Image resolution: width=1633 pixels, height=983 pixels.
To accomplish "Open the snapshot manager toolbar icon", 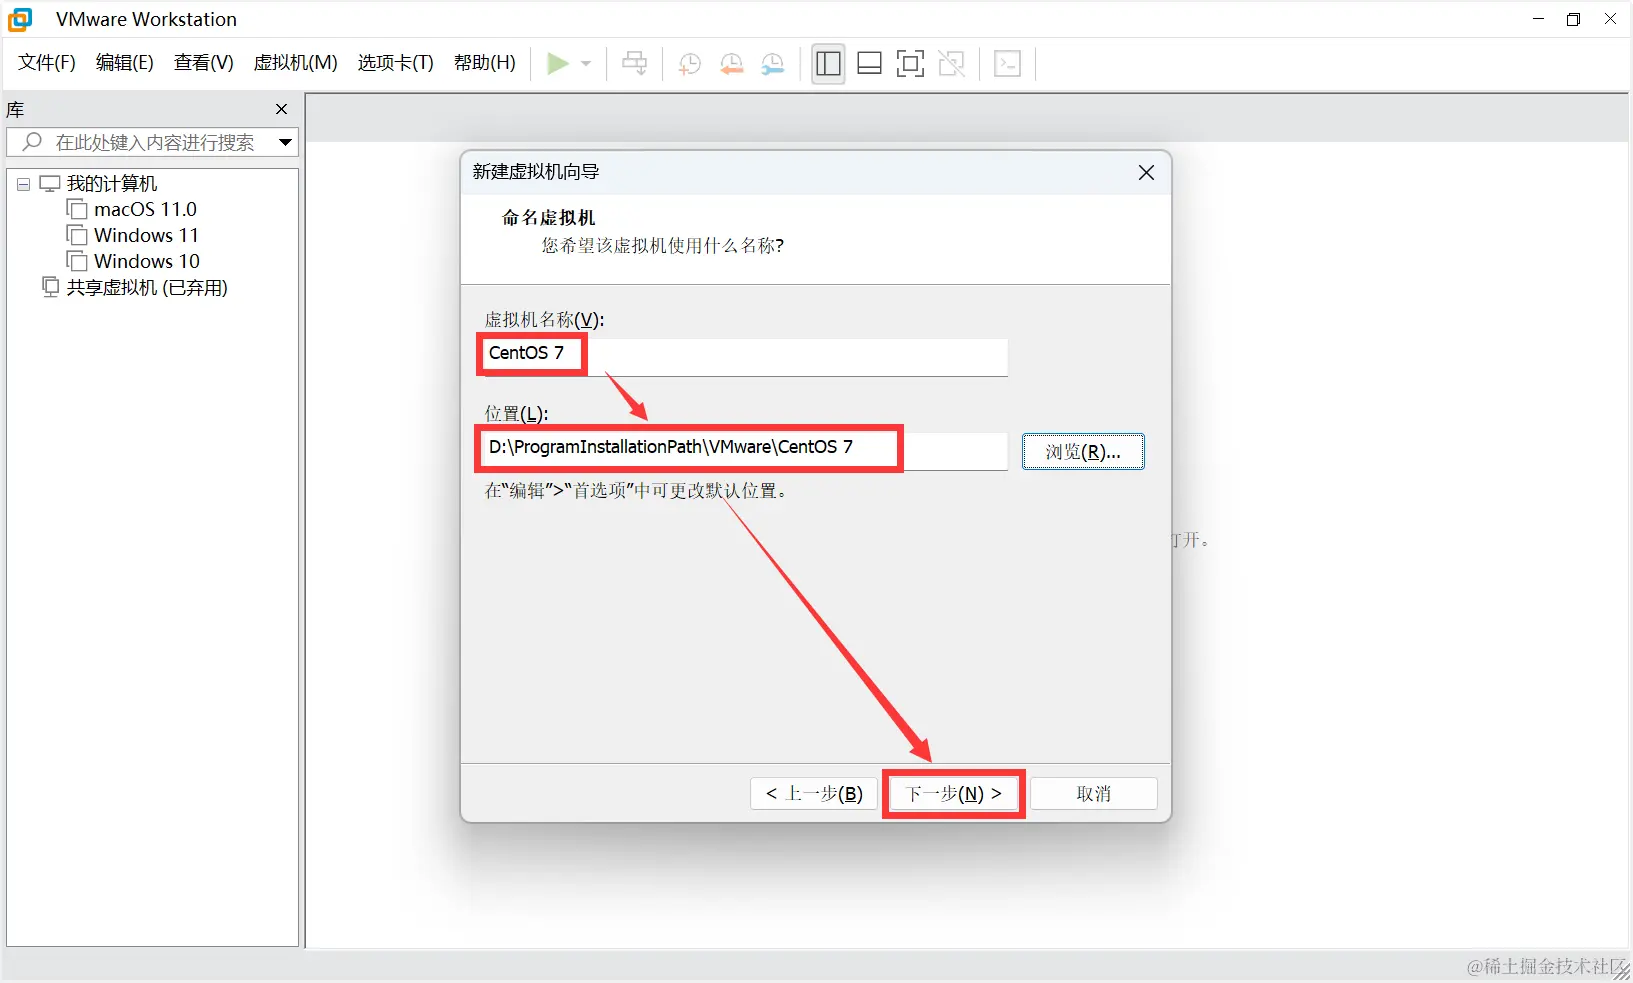I will 773,64.
